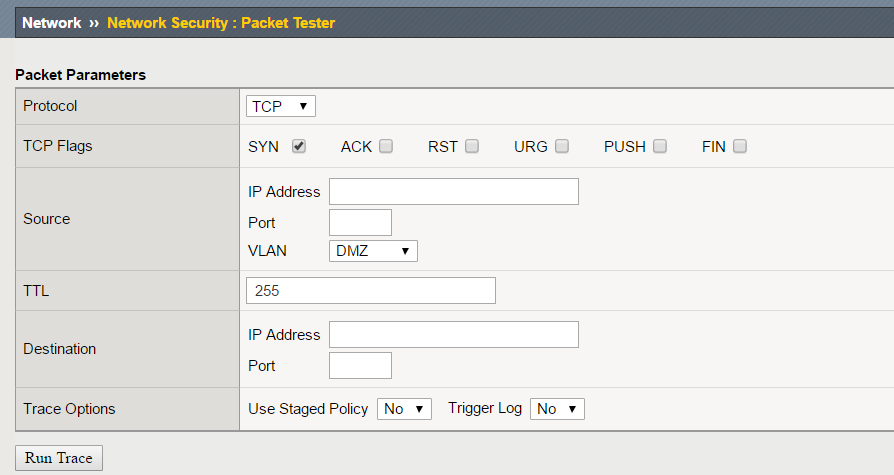Open the Source VLAN DMZ dropdown
894x475 pixels.
(373, 251)
